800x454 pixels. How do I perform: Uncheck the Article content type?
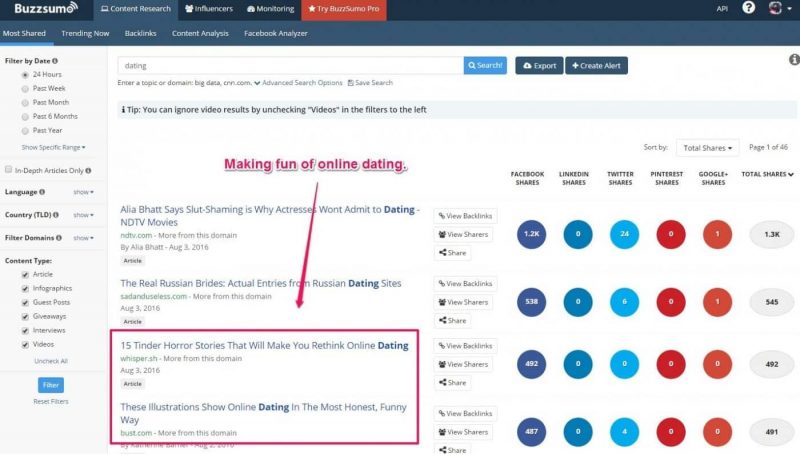click(25, 274)
